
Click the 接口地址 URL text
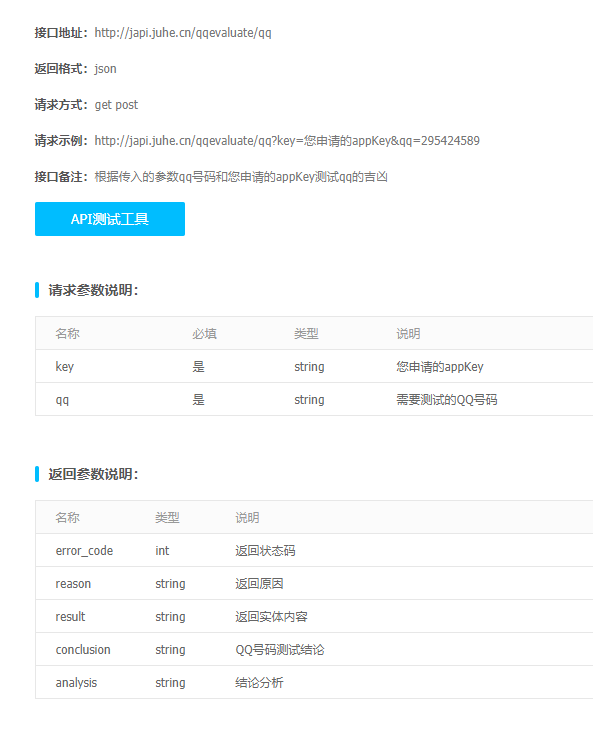click(183, 33)
